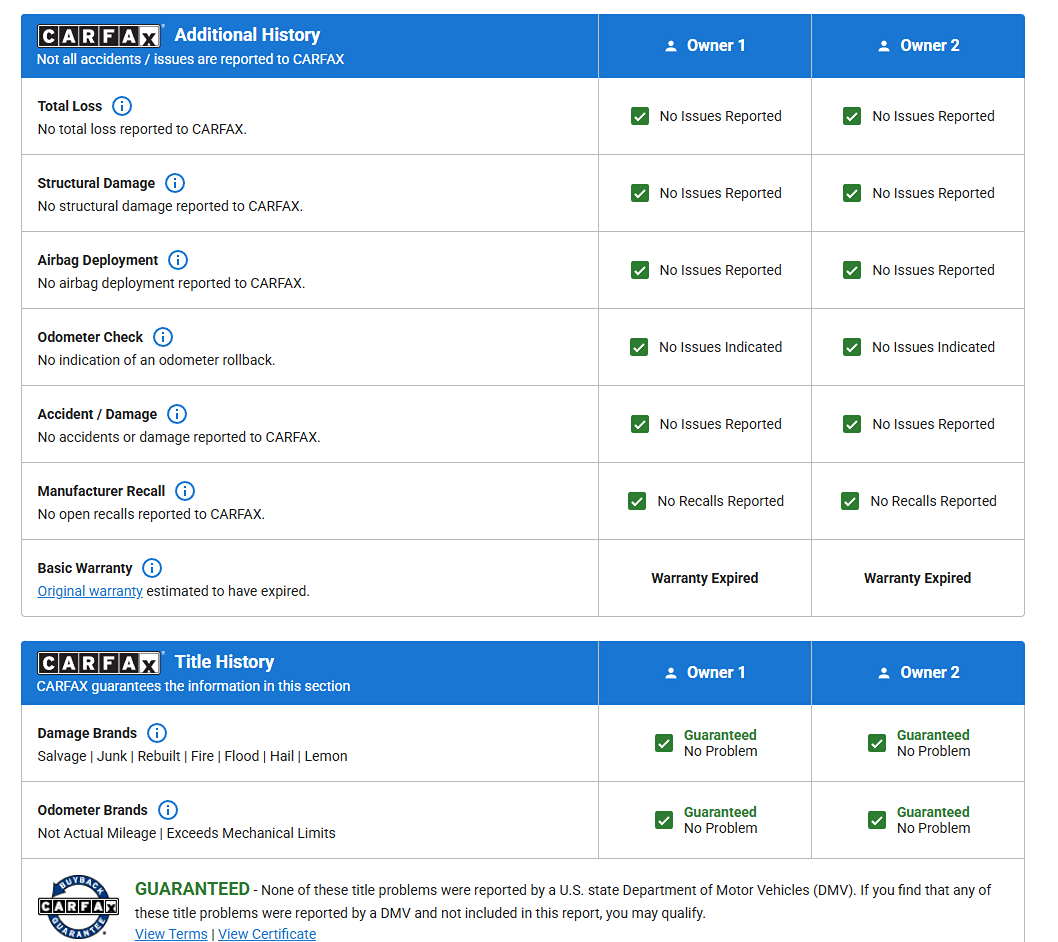Show info for Damage Brands
Viewport: 1058px width, 942px height.
tap(157, 733)
